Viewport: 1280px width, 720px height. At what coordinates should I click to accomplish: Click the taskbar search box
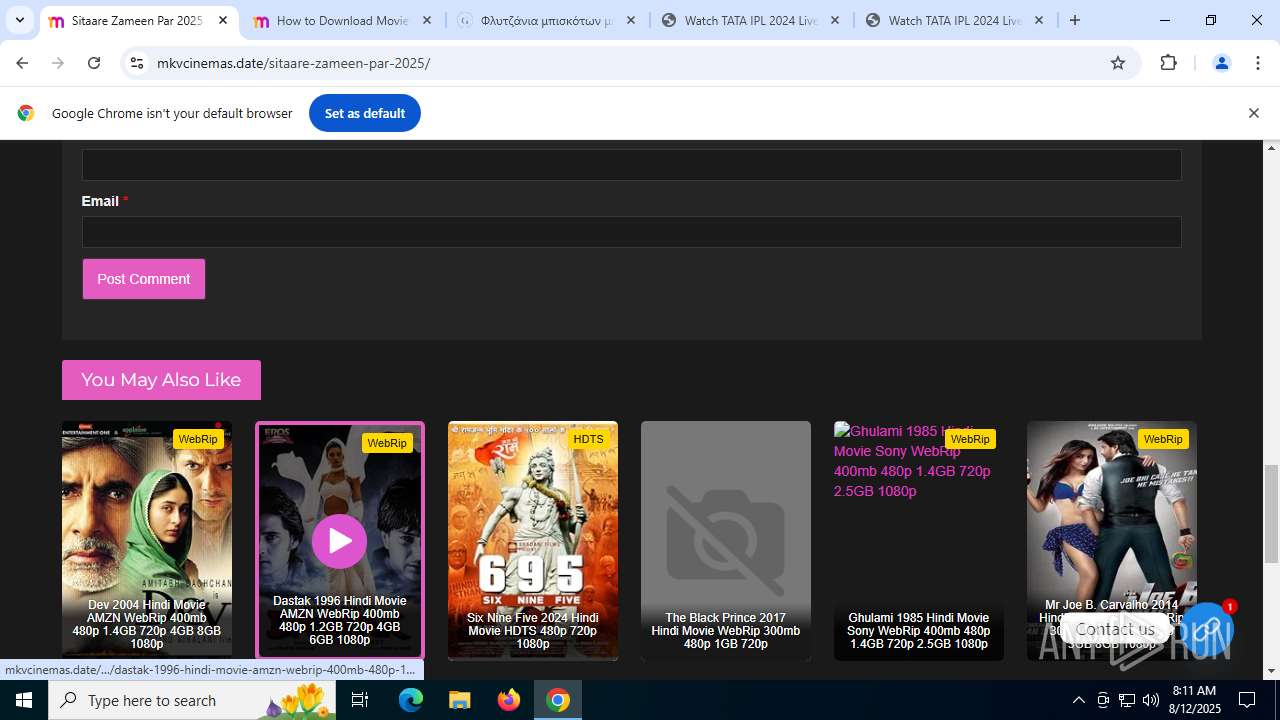pyautogui.click(x=193, y=700)
